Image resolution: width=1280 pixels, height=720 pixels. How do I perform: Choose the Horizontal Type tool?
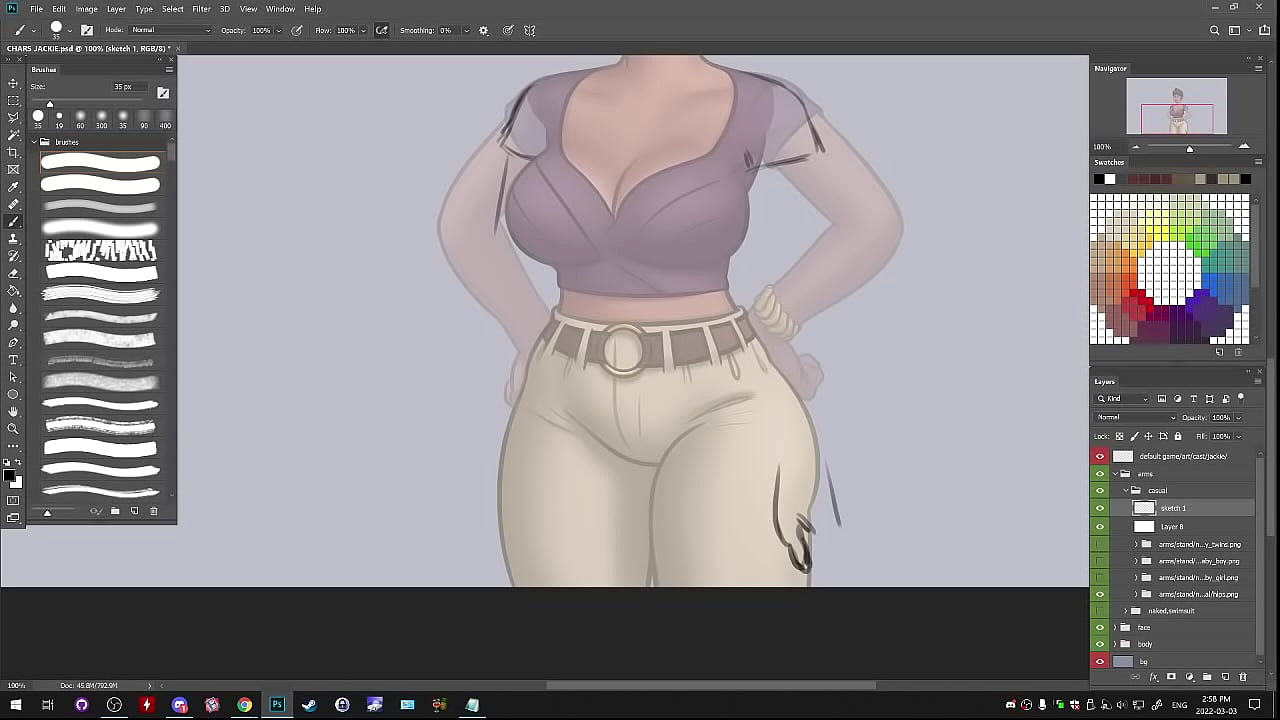(x=13, y=360)
